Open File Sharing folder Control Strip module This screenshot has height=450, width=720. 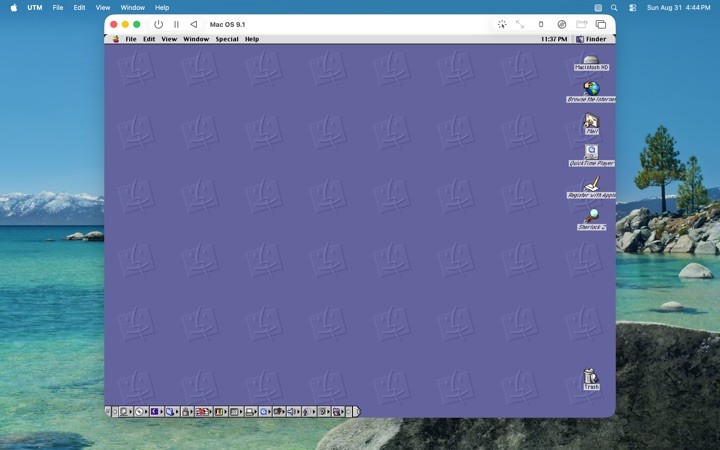172,412
